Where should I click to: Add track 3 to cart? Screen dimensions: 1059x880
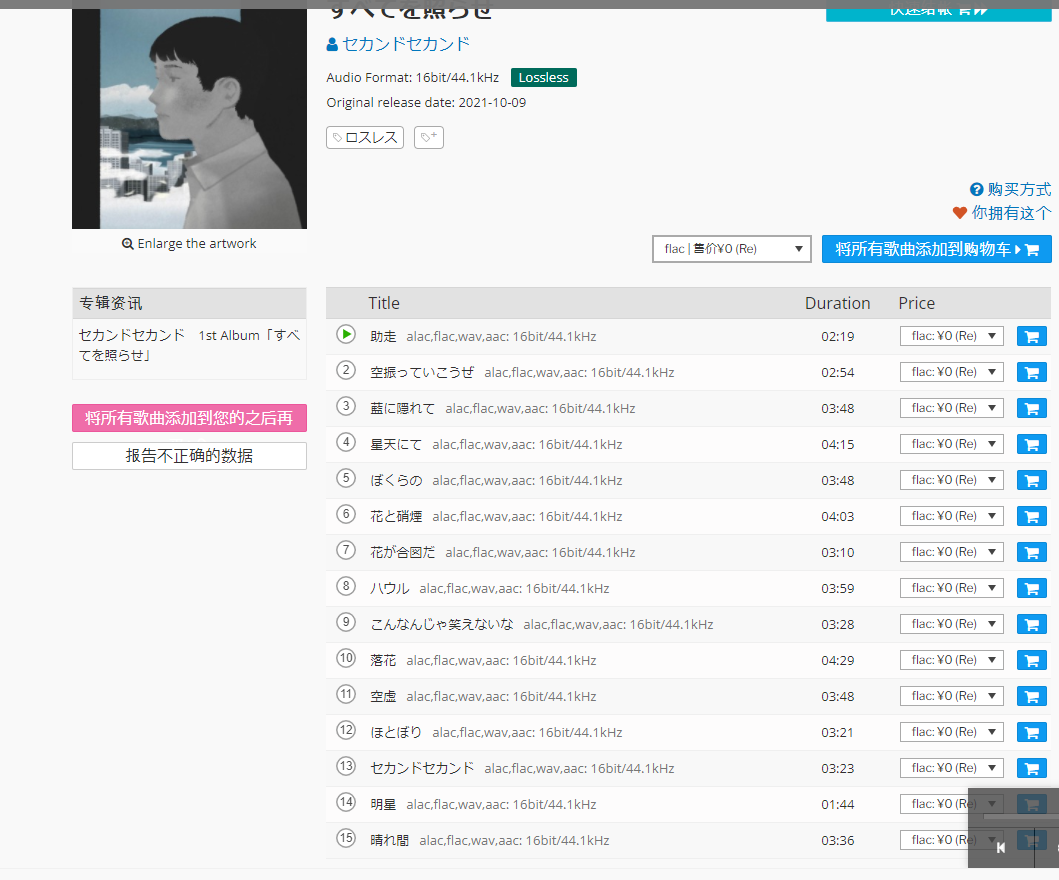point(1031,408)
